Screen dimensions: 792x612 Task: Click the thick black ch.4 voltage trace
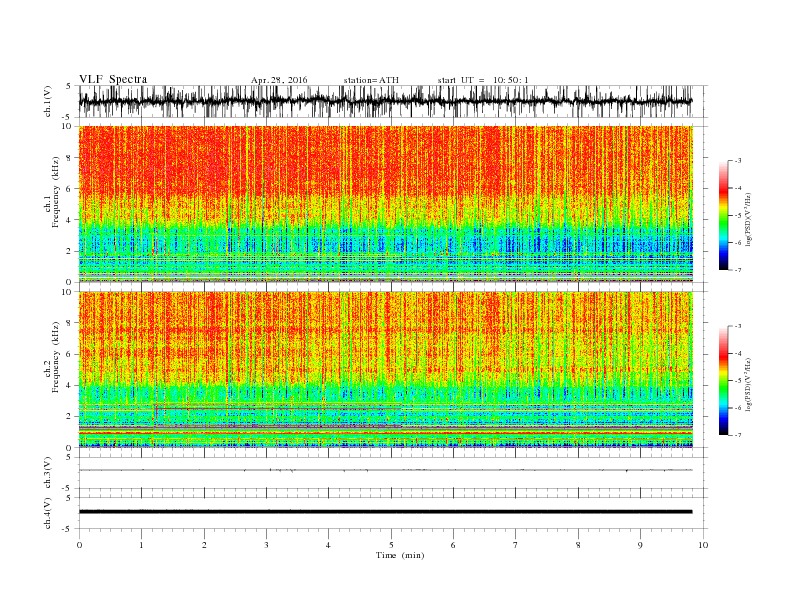pyautogui.click(x=386, y=512)
